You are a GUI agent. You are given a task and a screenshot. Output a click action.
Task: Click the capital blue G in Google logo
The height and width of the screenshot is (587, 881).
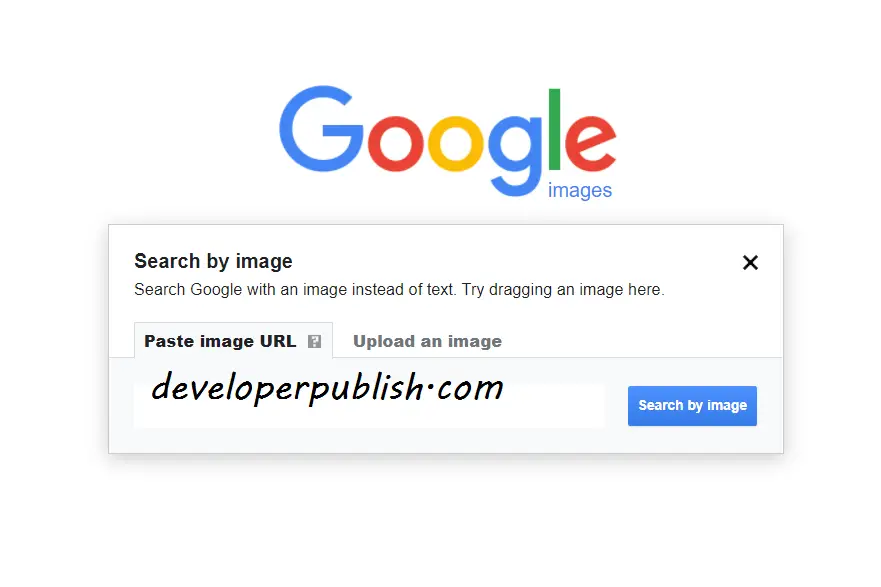321,129
